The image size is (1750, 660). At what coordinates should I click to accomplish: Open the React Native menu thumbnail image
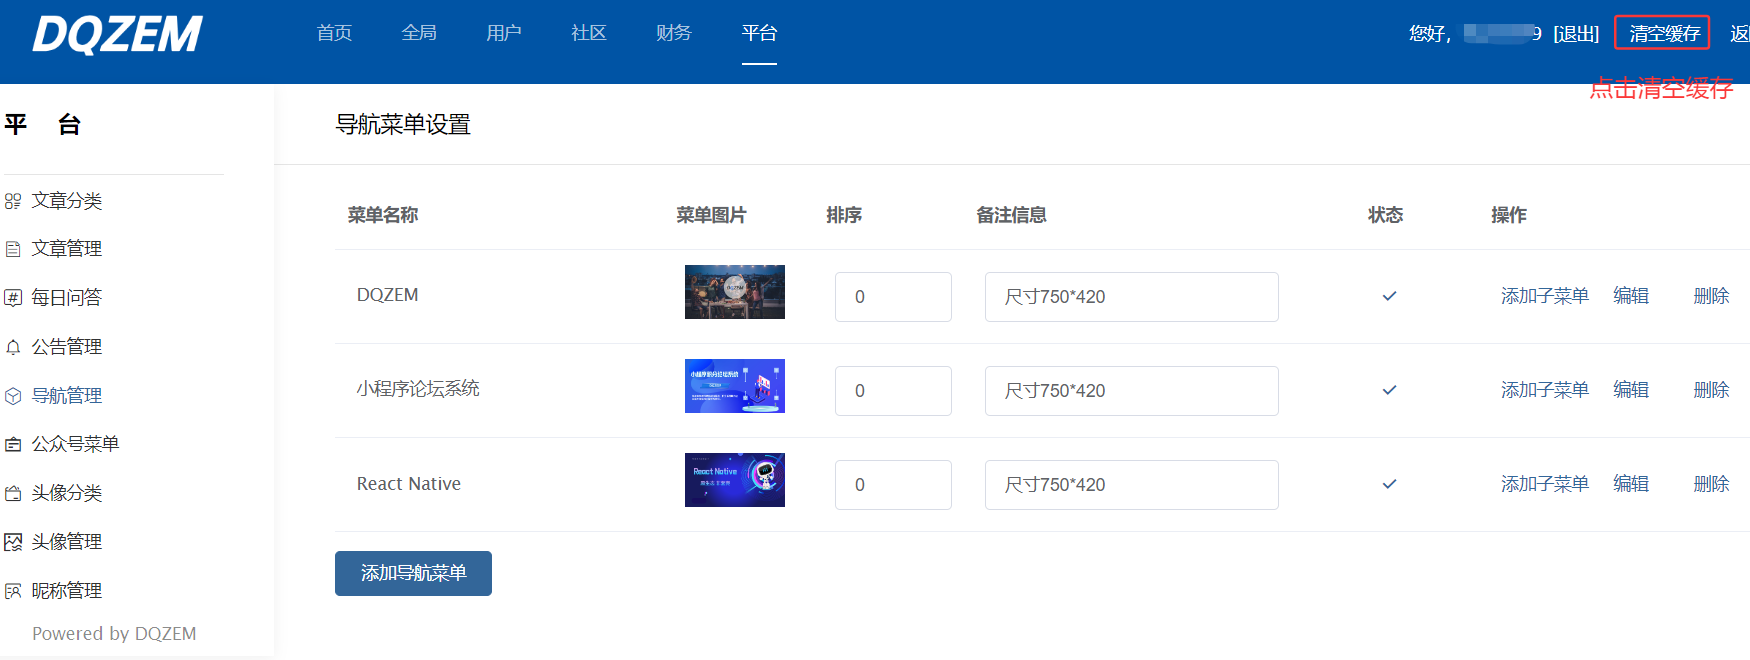click(734, 480)
